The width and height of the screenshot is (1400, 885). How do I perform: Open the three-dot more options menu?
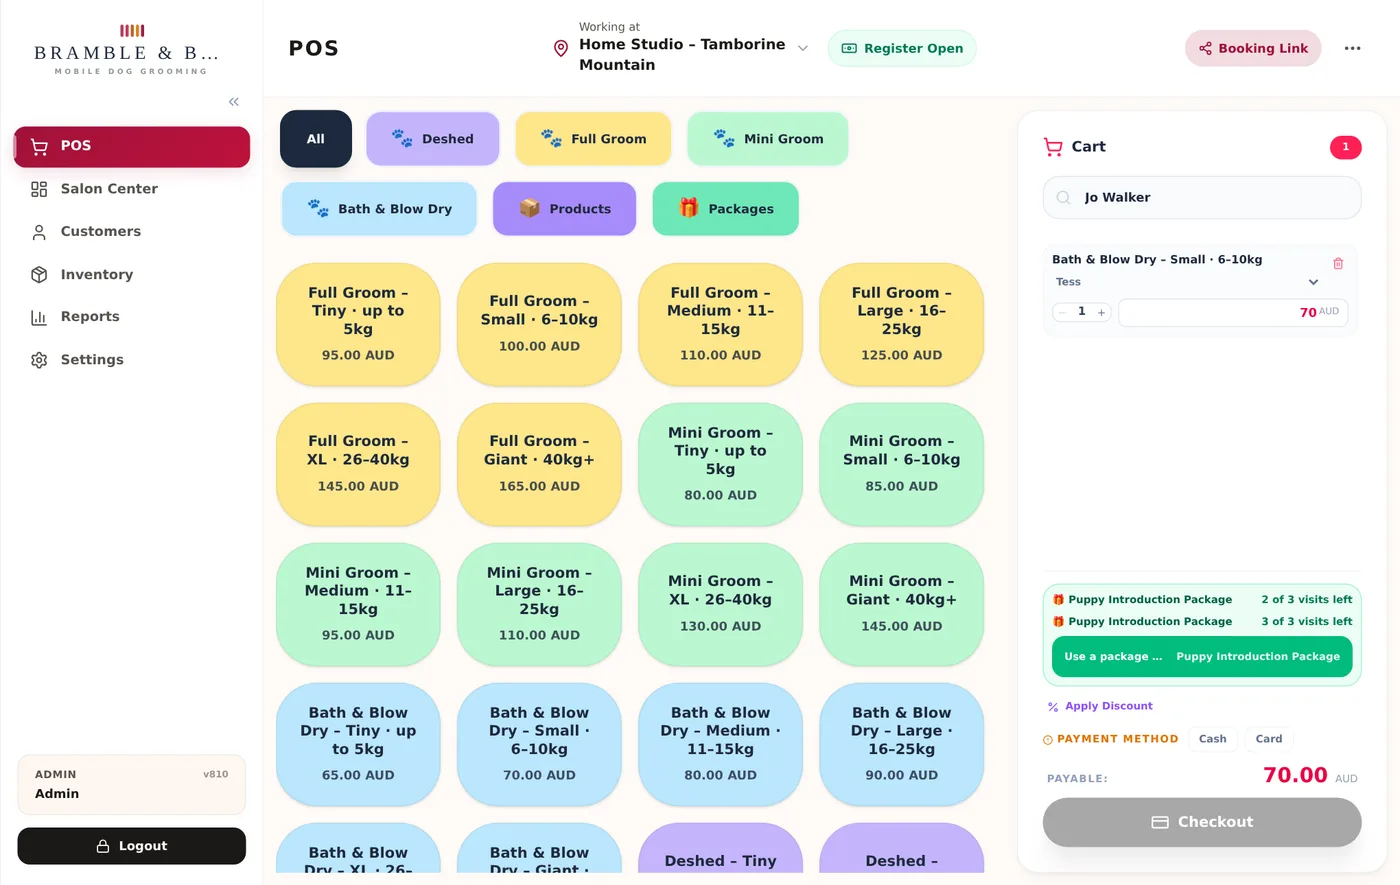pos(1352,48)
